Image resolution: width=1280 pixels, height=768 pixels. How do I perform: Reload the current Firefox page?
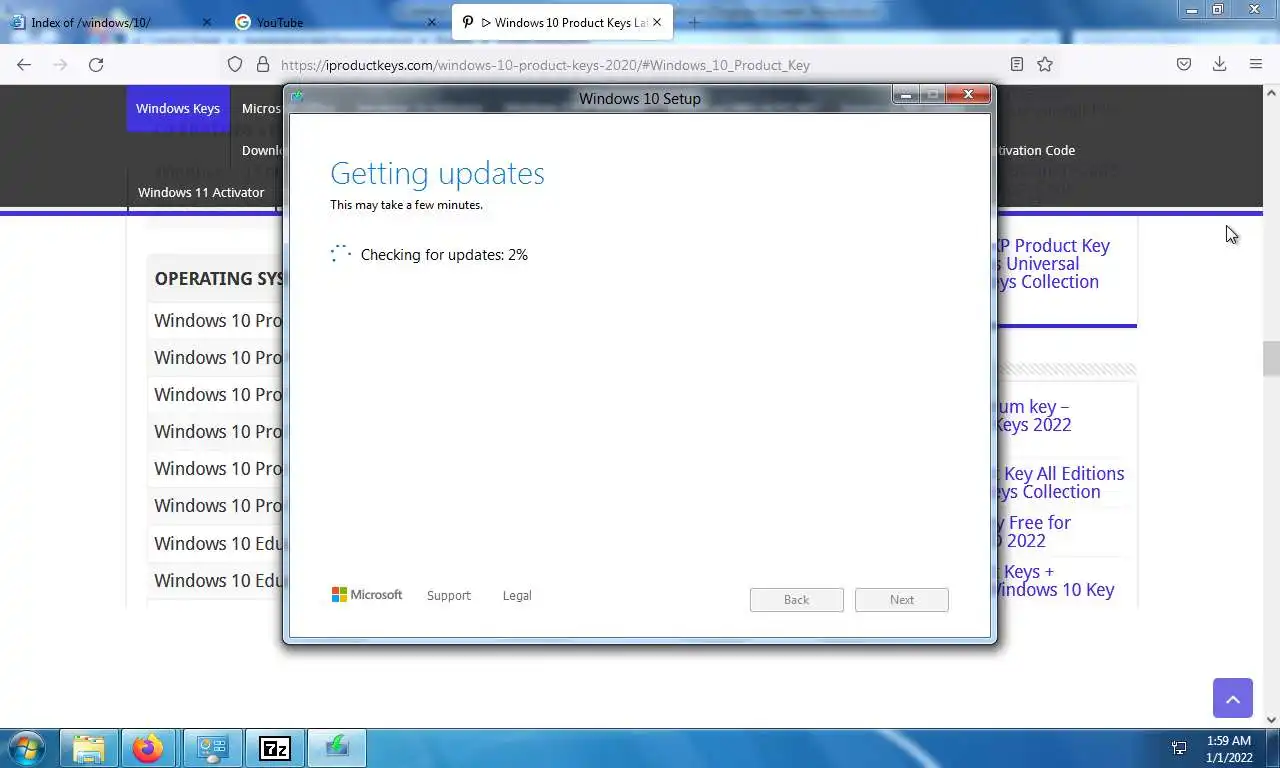pos(96,64)
